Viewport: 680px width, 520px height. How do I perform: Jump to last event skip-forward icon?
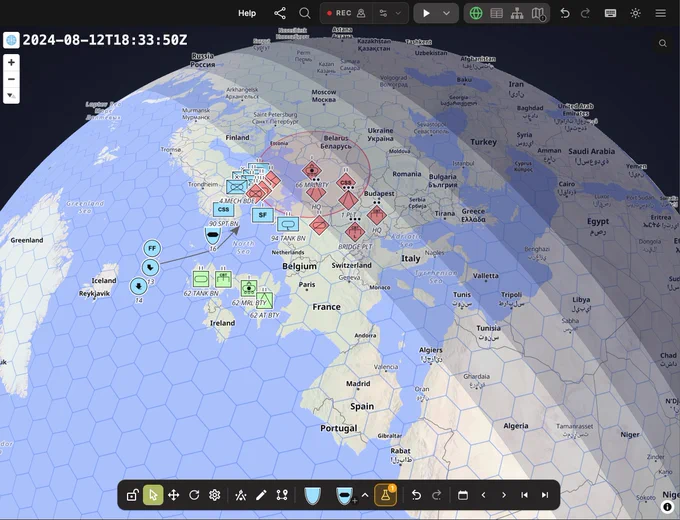click(545, 495)
